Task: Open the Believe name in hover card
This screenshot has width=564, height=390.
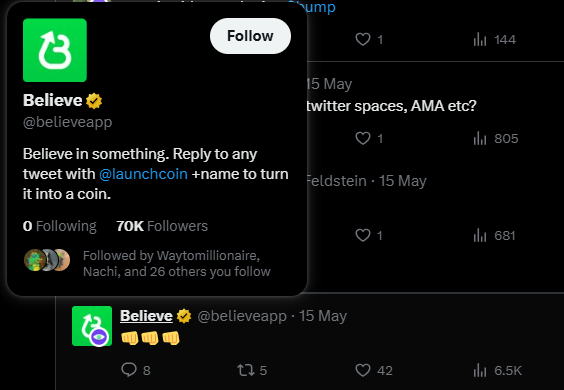Action: click(53, 100)
